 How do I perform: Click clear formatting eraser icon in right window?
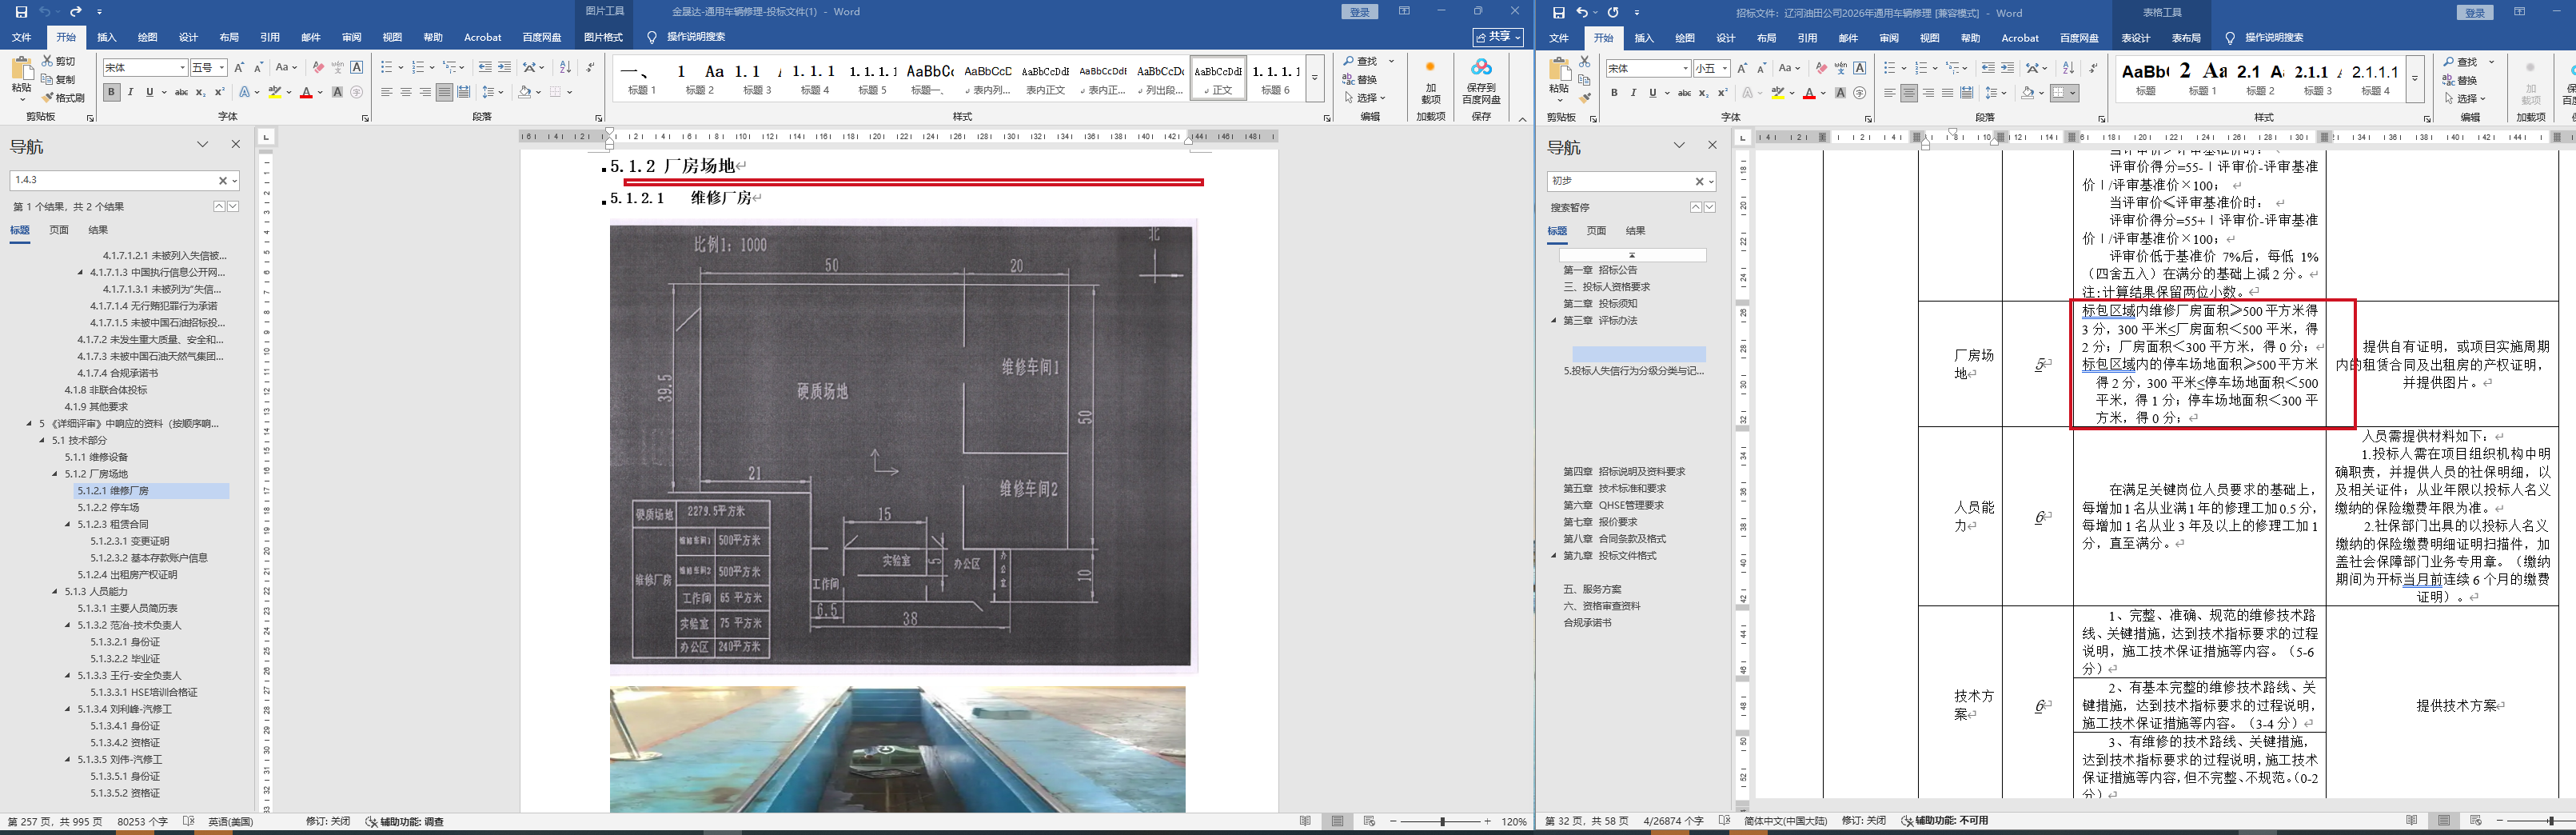tap(1821, 68)
